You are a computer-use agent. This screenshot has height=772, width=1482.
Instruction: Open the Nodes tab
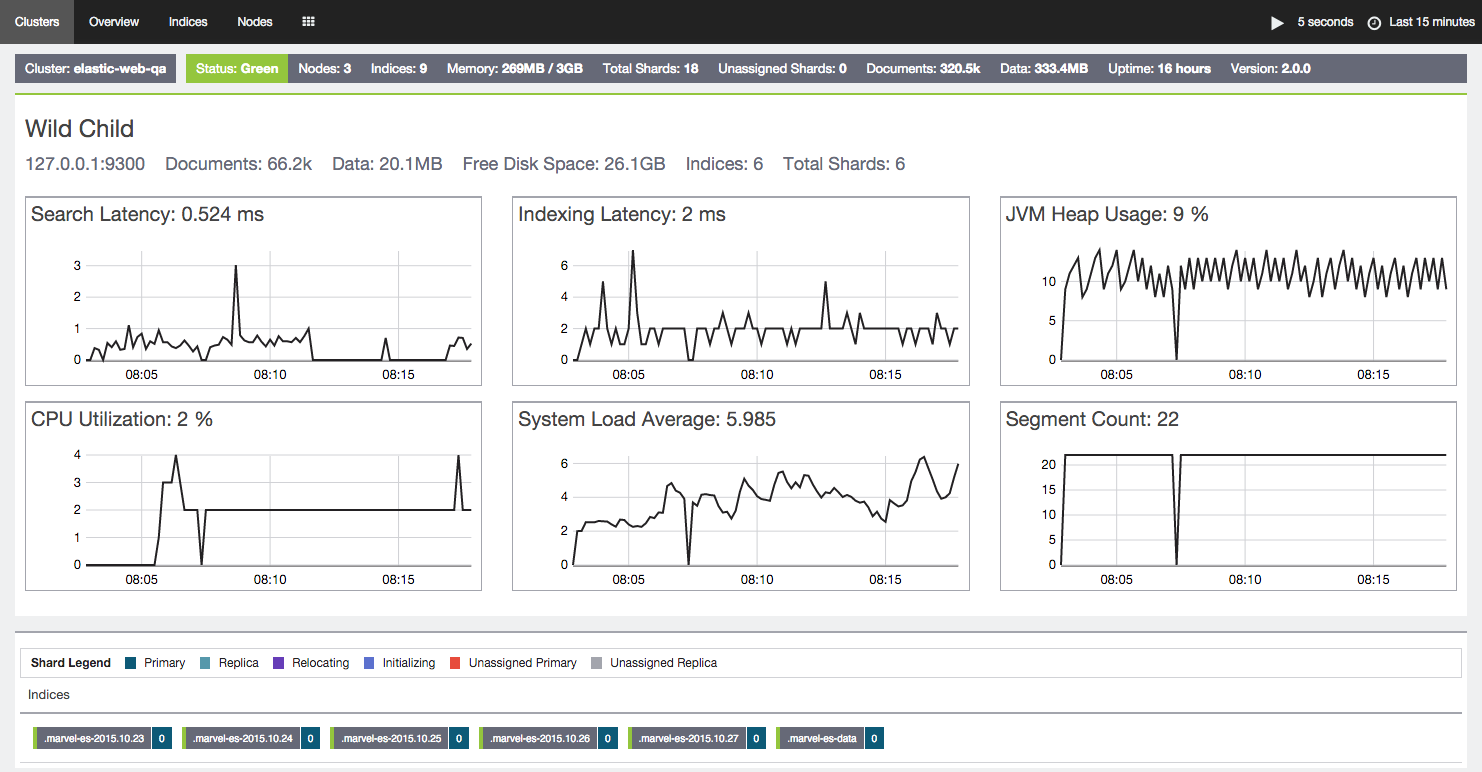[x=255, y=21]
